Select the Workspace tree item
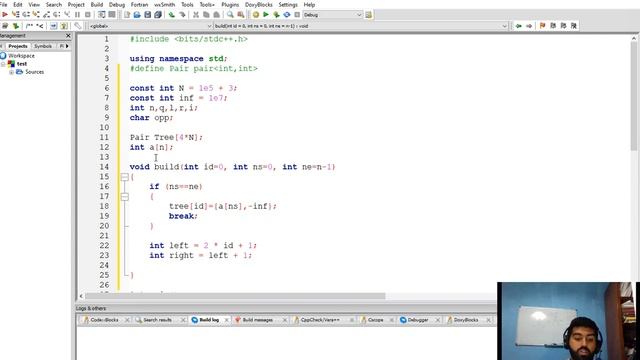 click(21, 56)
